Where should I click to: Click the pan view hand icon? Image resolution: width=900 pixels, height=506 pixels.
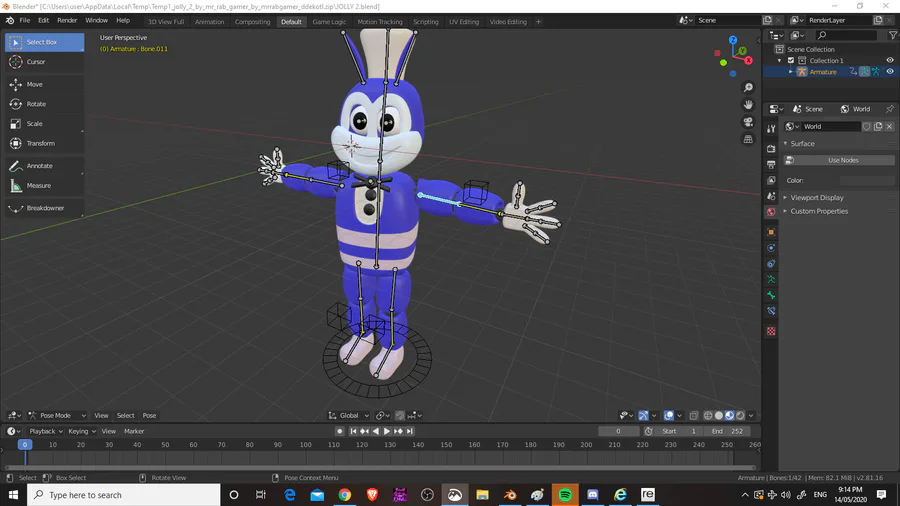[x=748, y=104]
